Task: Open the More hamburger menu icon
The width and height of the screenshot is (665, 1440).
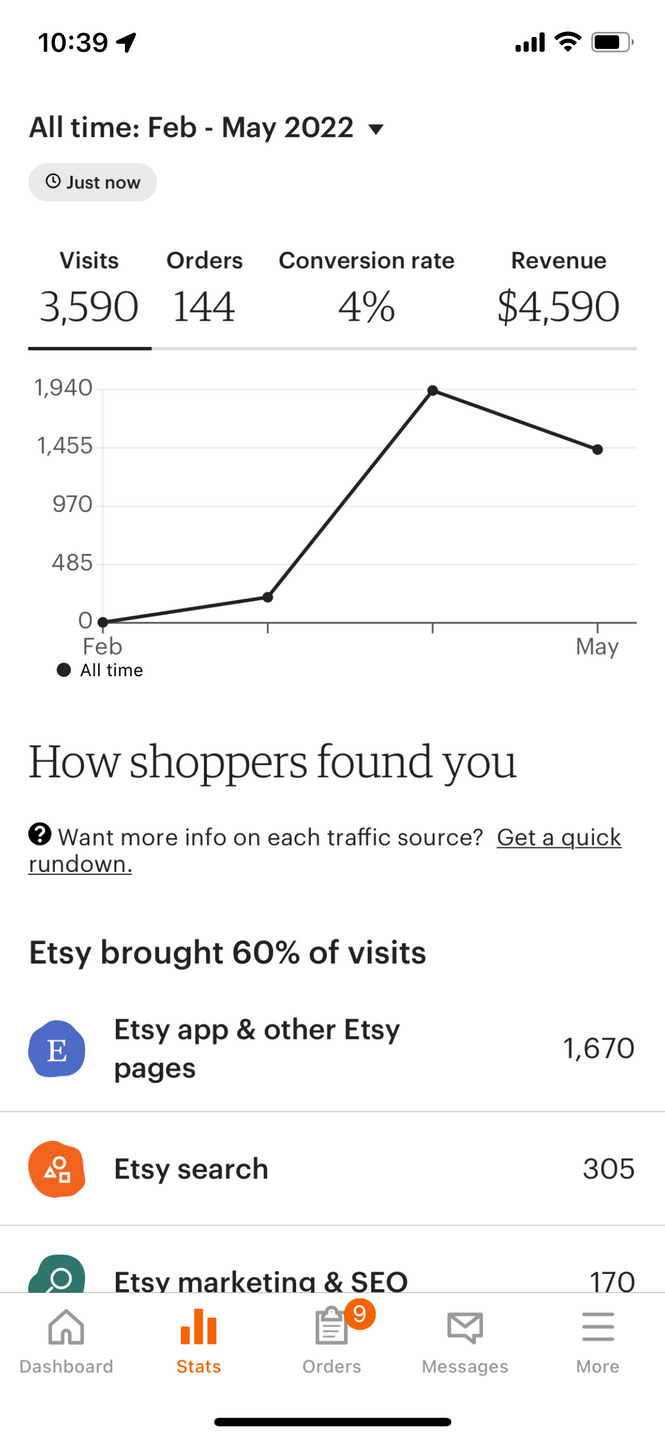Action: (x=597, y=1328)
